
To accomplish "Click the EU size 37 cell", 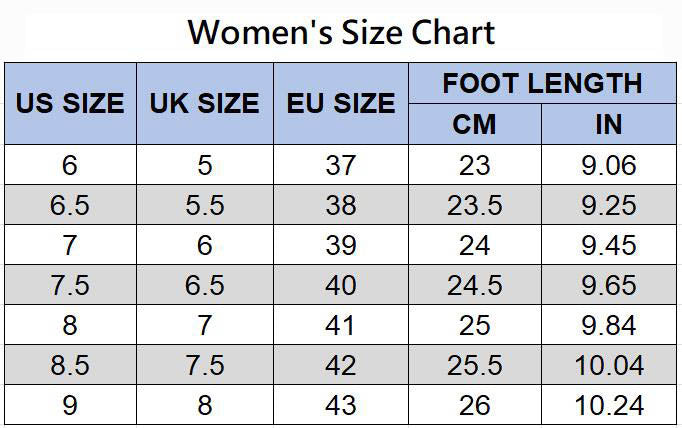I will point(340,165).
